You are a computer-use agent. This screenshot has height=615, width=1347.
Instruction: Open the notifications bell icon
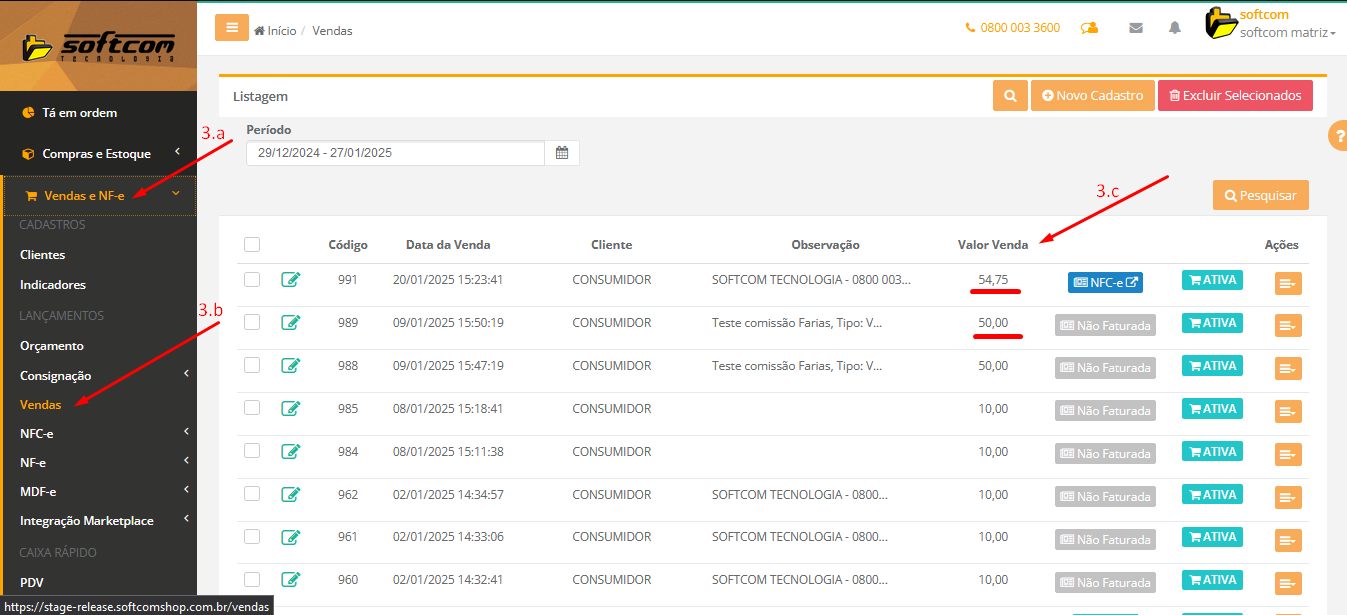[x=1175, y=28]
